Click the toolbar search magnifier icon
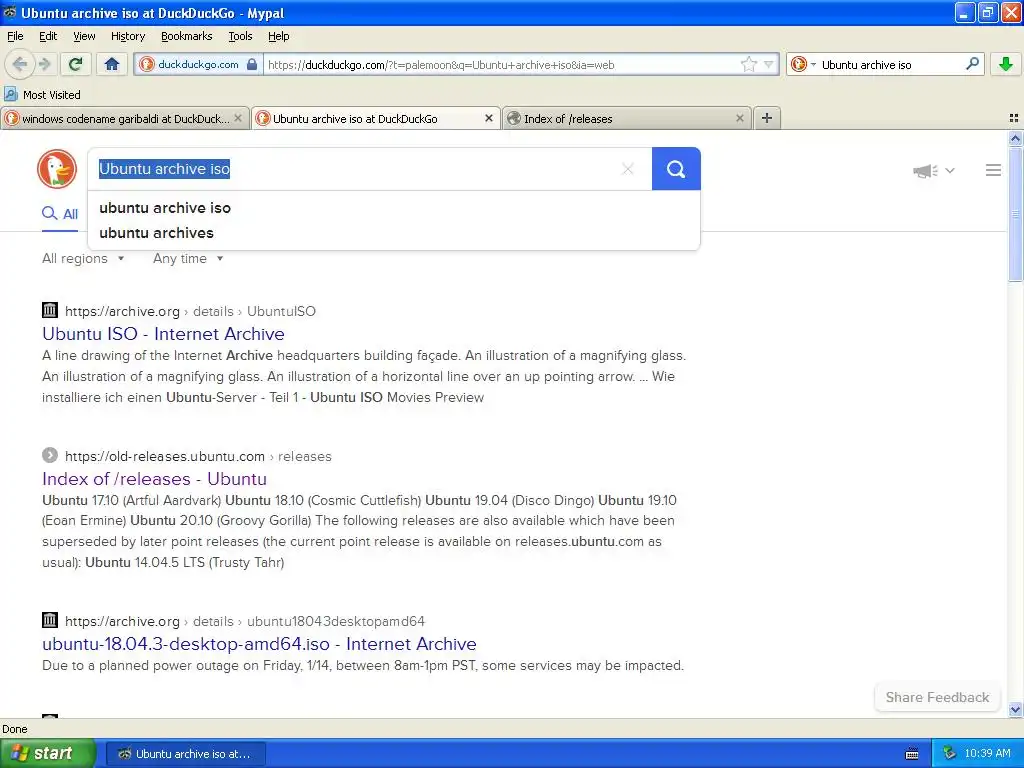1024x768 pixels. [x=972, y=64]
